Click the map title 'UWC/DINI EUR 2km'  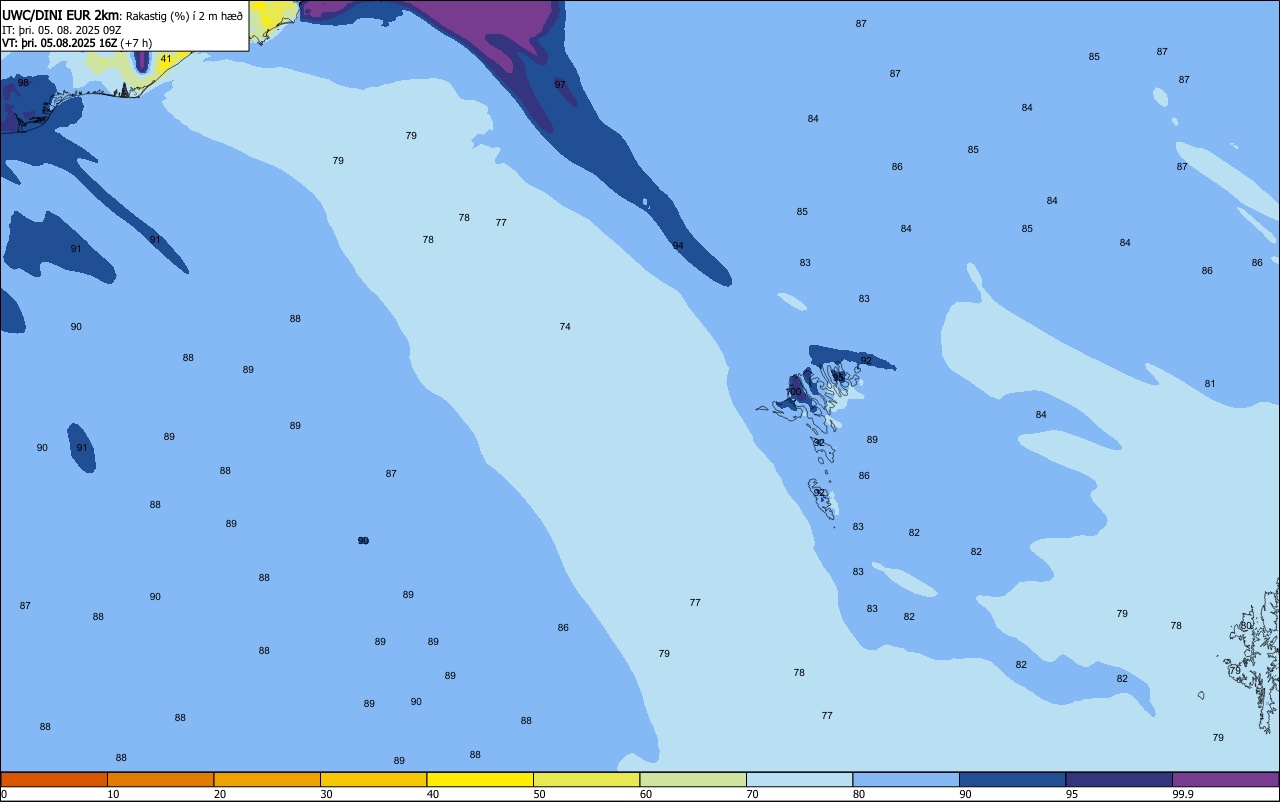[61, 14]
